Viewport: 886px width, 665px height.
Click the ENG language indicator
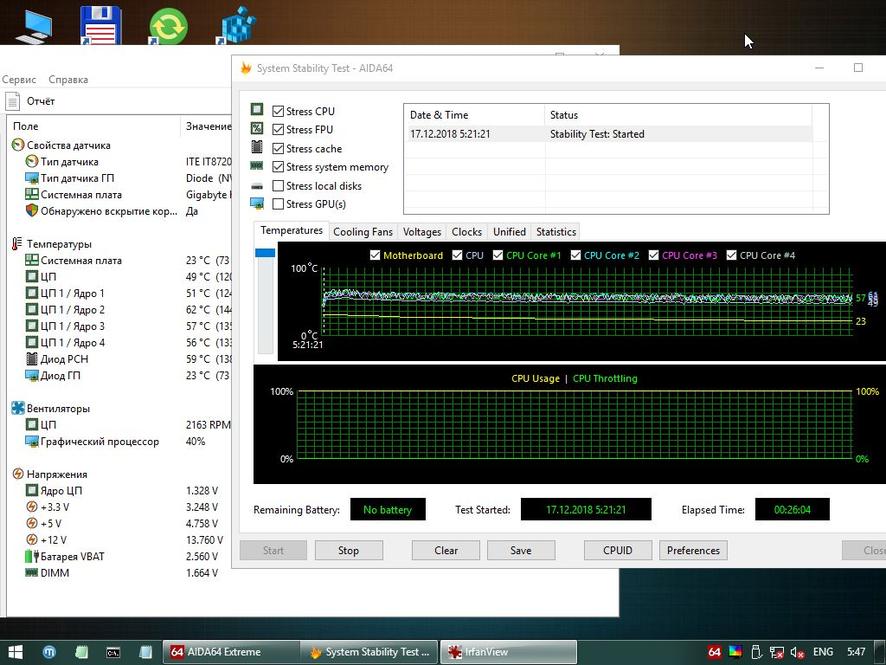point(823,652)
